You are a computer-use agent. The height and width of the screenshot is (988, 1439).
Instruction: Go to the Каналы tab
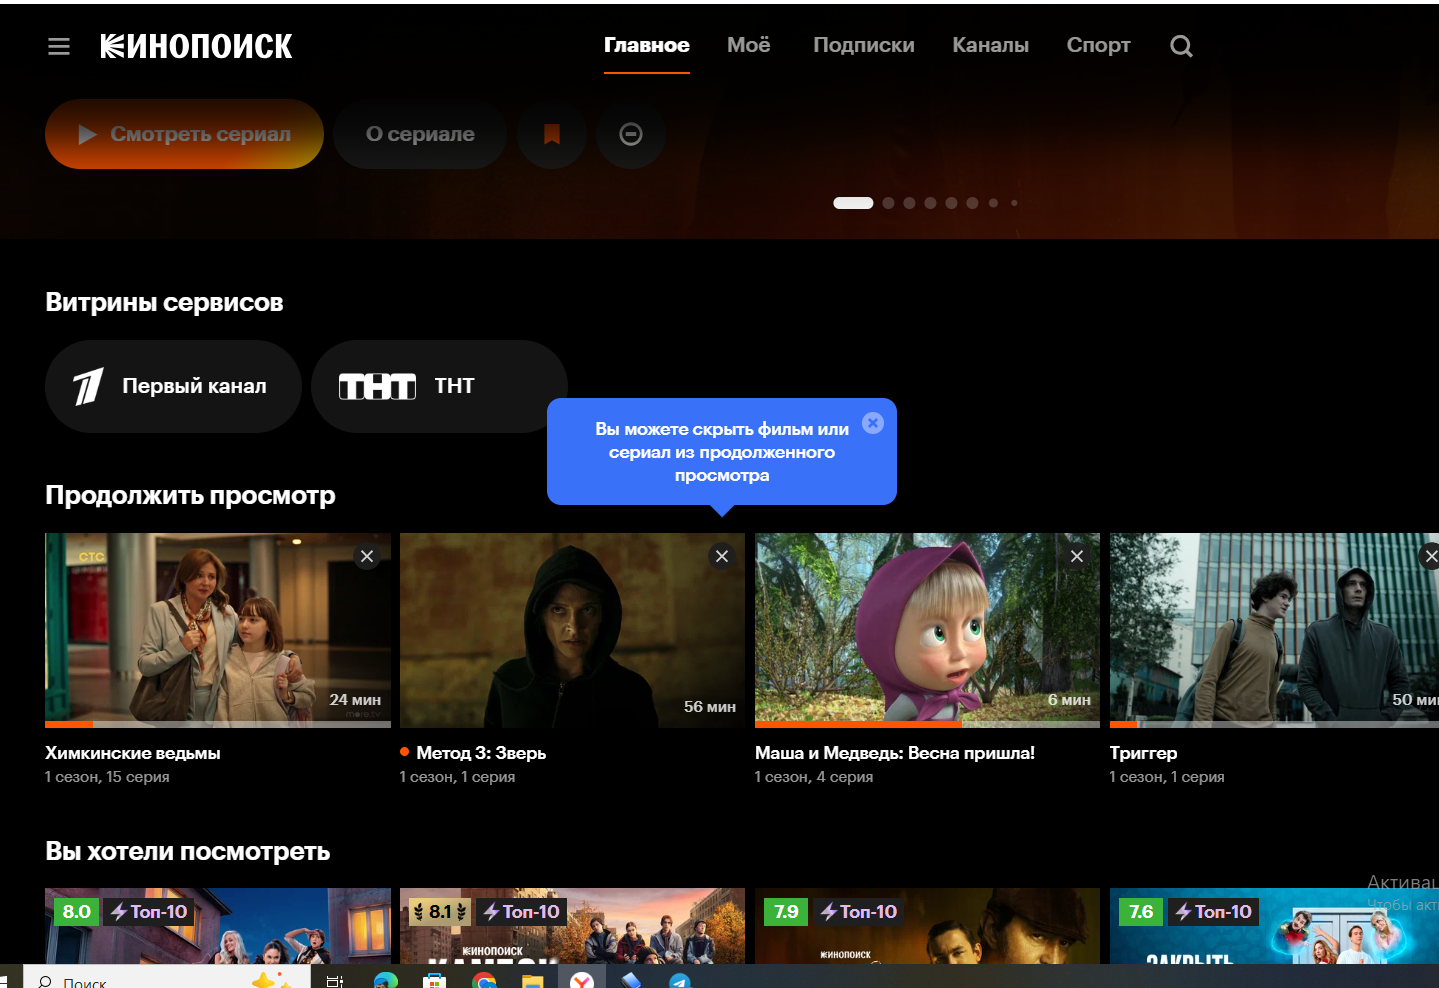pyautogui.click(x=990, y=45)
